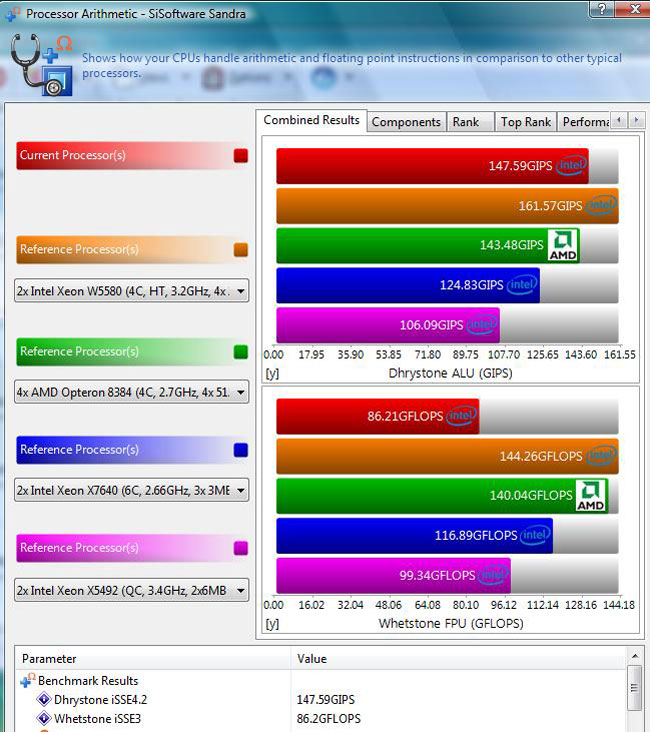
Task: Click the magenta Reference Processor(s) header
Action: pyautogui.click(x=133, y=548)
